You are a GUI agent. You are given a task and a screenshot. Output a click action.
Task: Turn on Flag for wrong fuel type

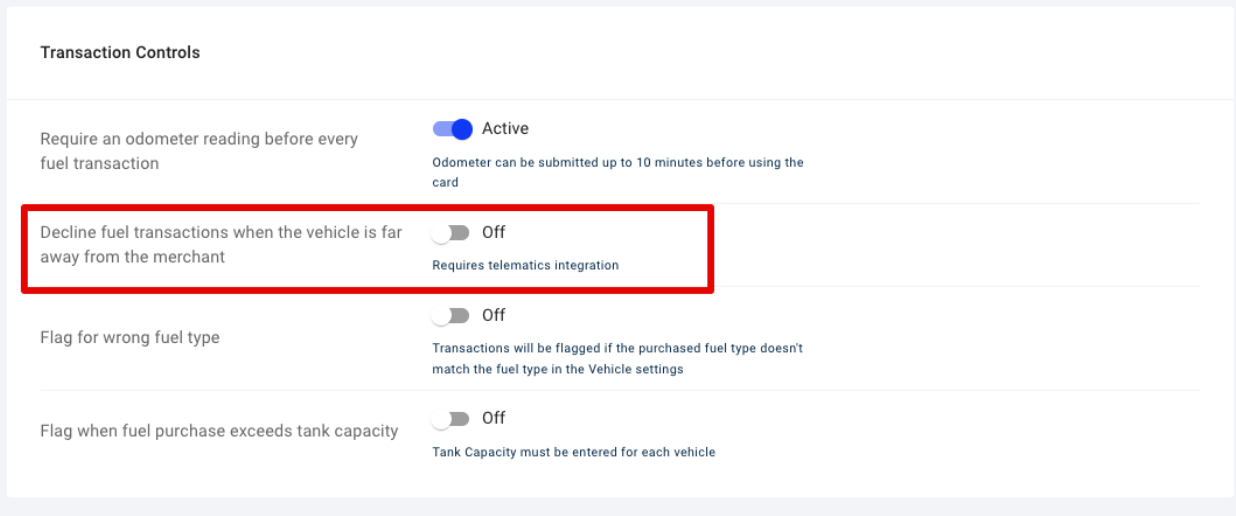click(x=451, y=315)
